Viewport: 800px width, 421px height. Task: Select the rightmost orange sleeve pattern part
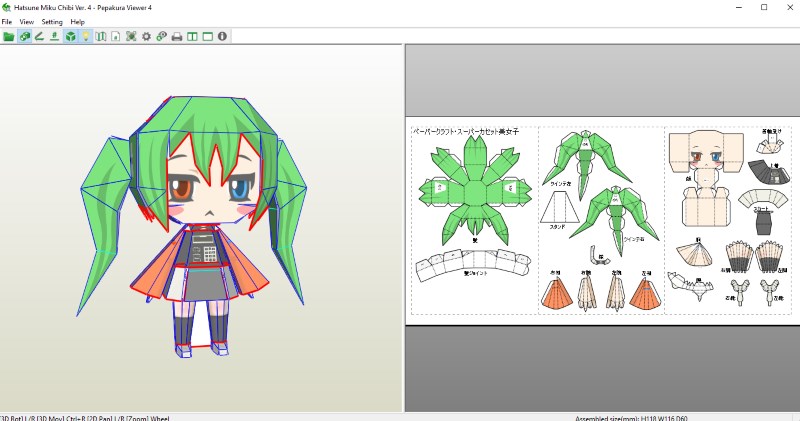tap(645, 295)
